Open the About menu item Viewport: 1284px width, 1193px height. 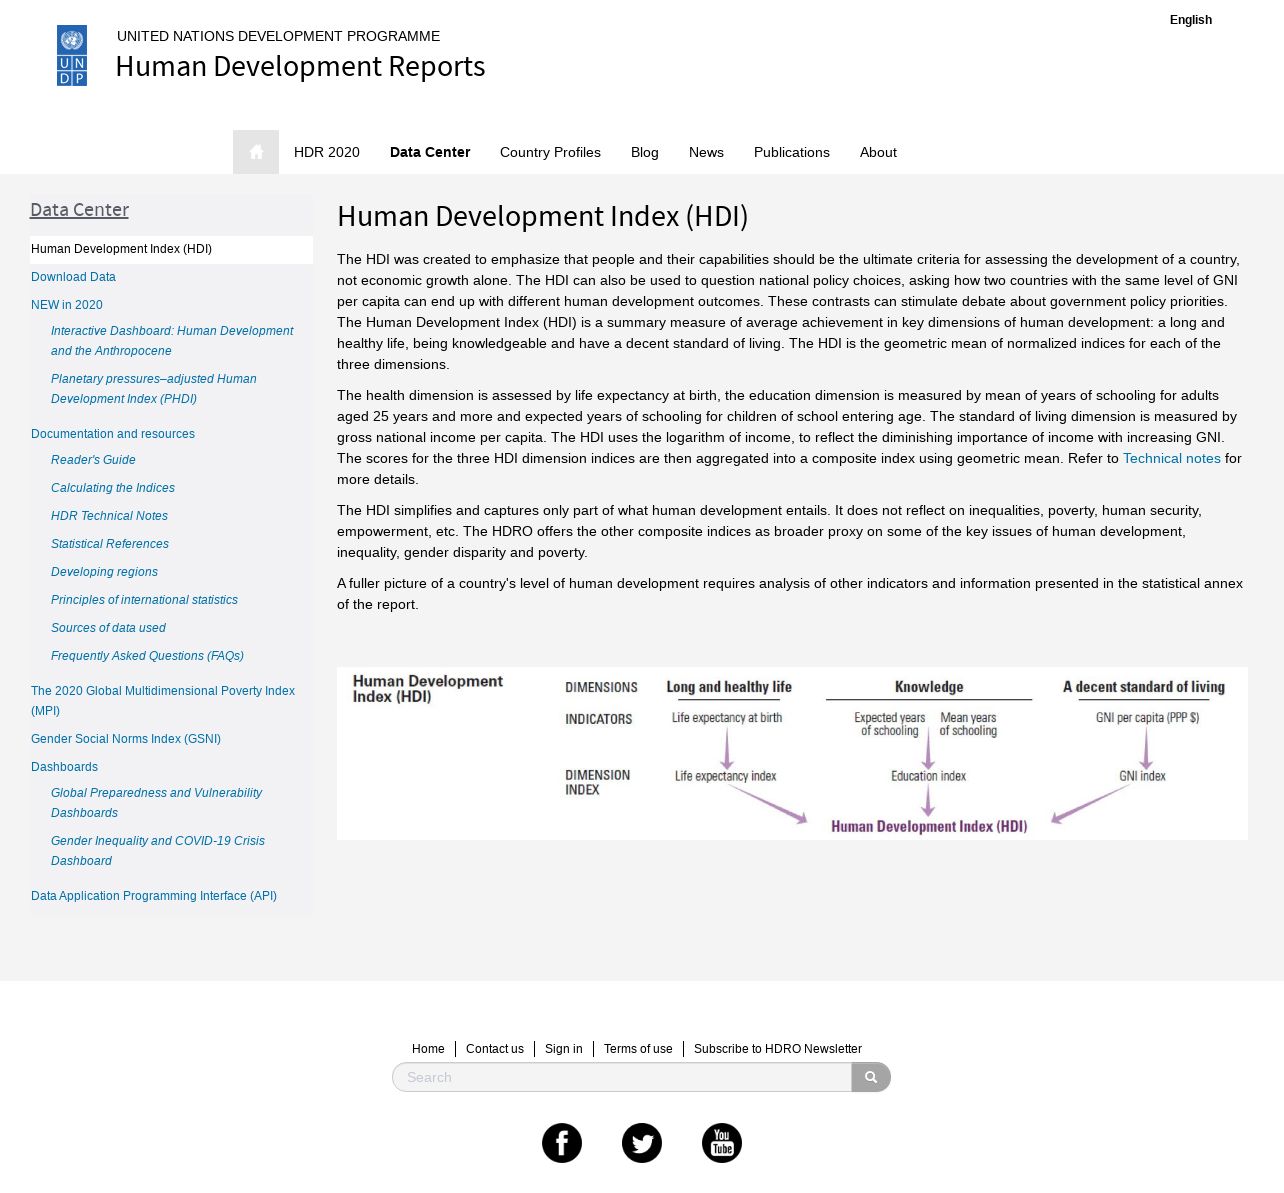coord(878,152)
